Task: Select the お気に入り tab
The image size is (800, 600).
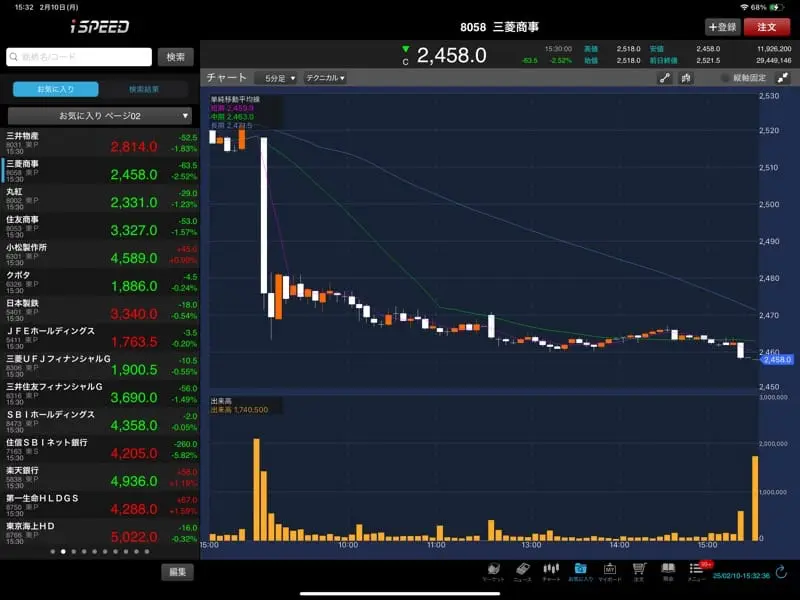Action: [x=55, y=89]
